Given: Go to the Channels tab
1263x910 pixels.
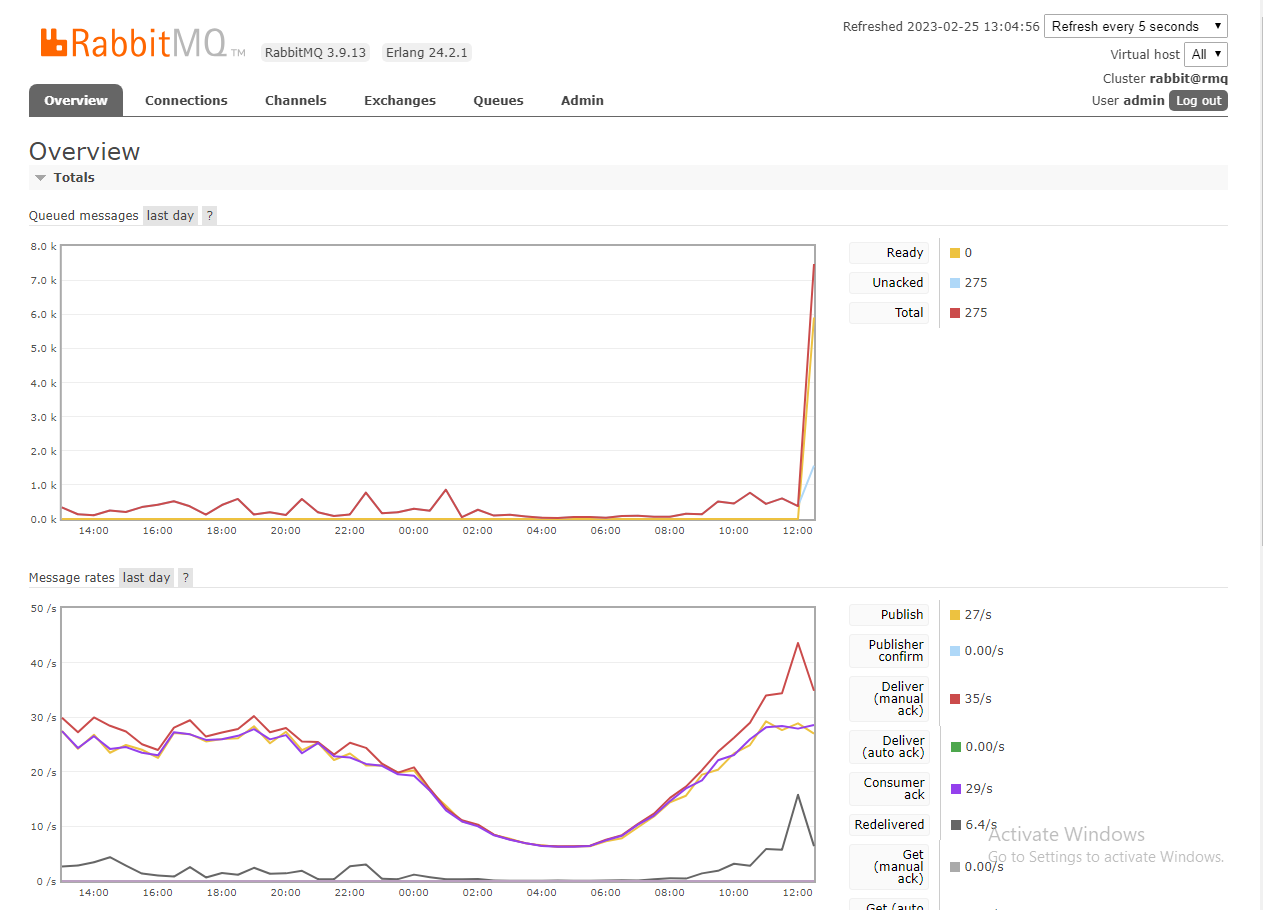Looking at the screenshot, I should click(296, 100).
